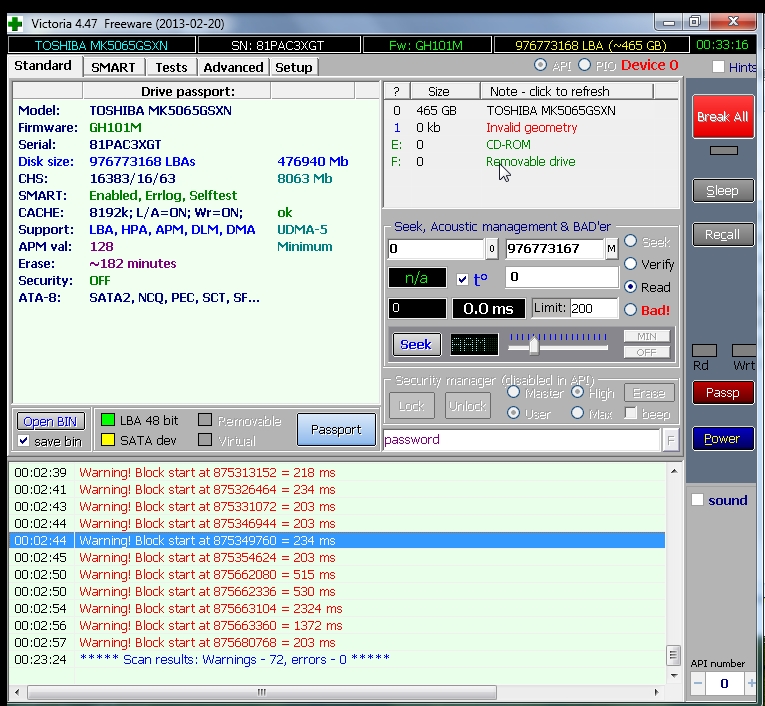Click the password input field
This screenshot has width=765, height=706.
coord(522,440)
